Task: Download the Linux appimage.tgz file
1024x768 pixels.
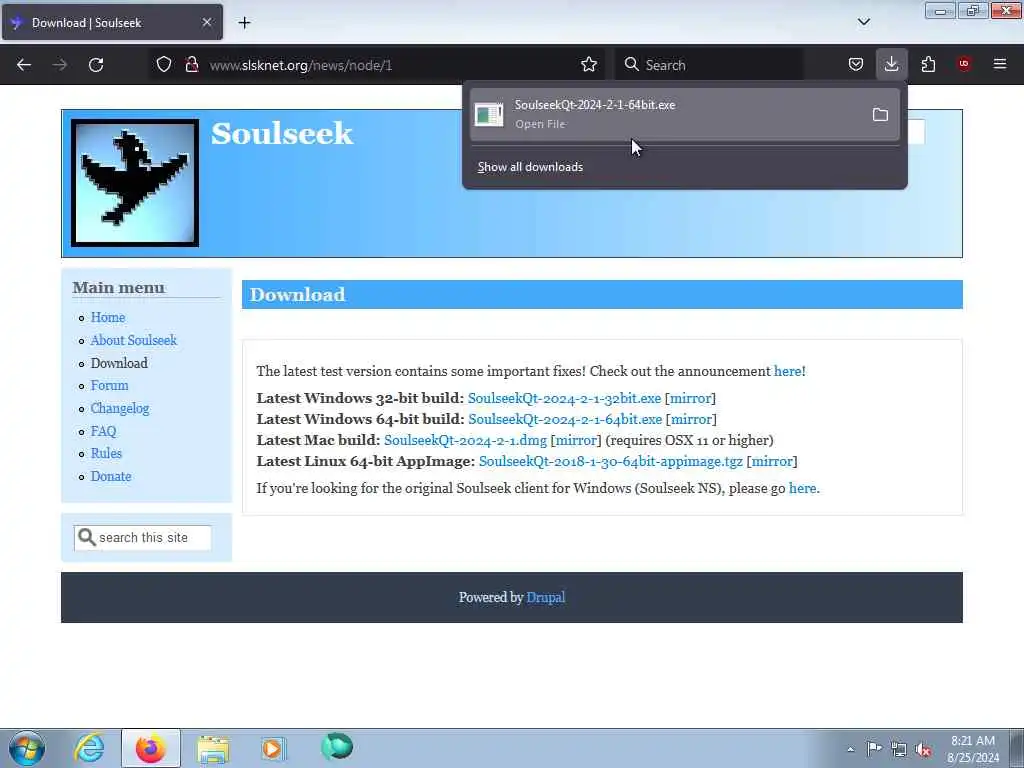Action: pyautogui.click(x=611, y=461)
